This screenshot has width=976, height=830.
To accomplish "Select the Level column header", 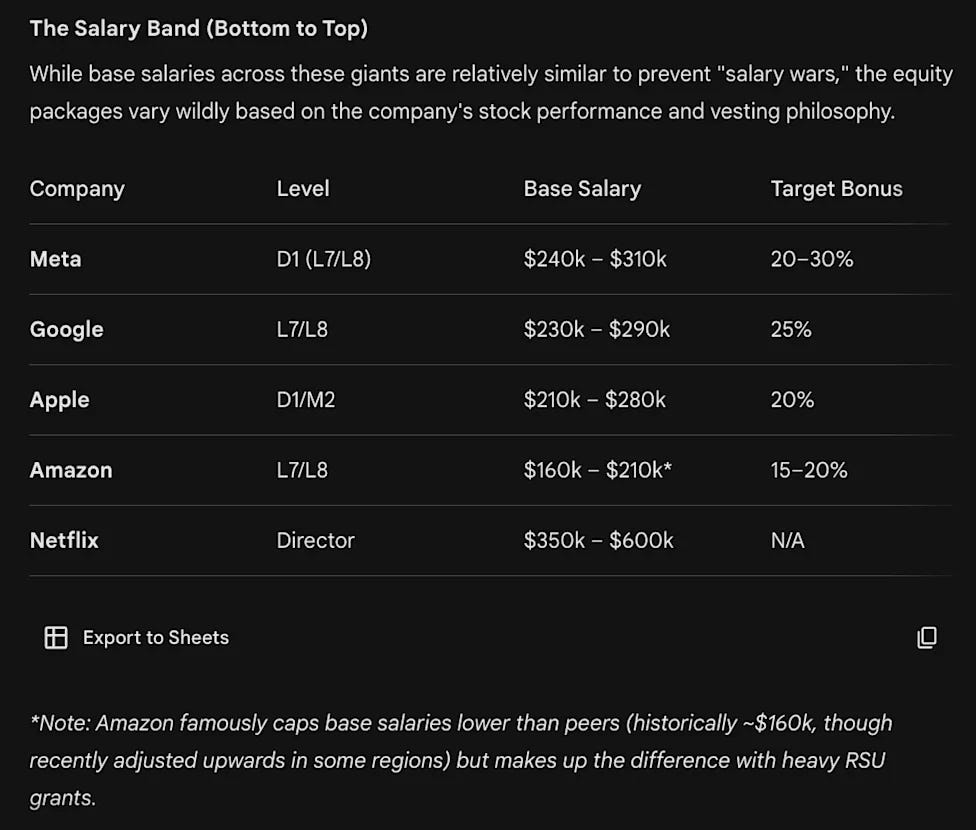I will click(x=303, y=189).
